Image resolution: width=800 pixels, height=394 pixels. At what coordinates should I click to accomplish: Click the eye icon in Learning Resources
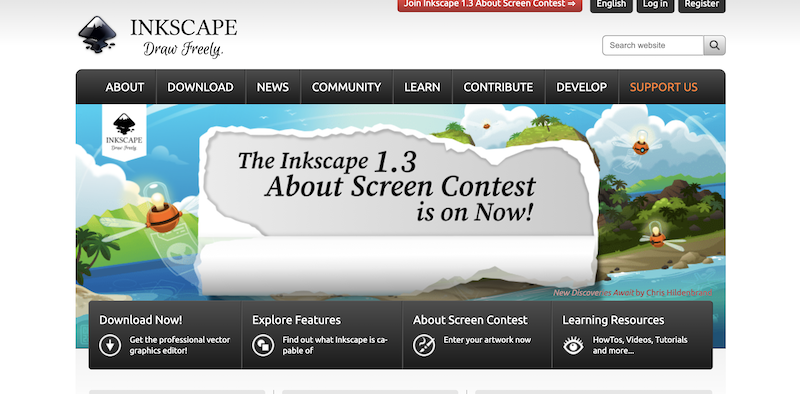[573, 346]
